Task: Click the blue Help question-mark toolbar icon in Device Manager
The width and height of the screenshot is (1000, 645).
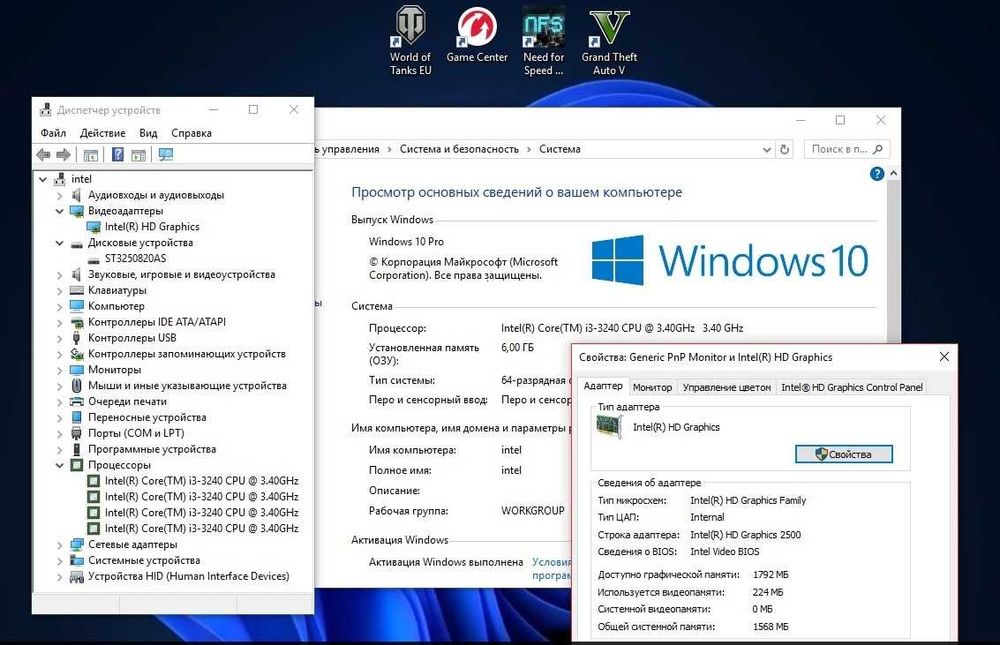Action: pos(118,154)
